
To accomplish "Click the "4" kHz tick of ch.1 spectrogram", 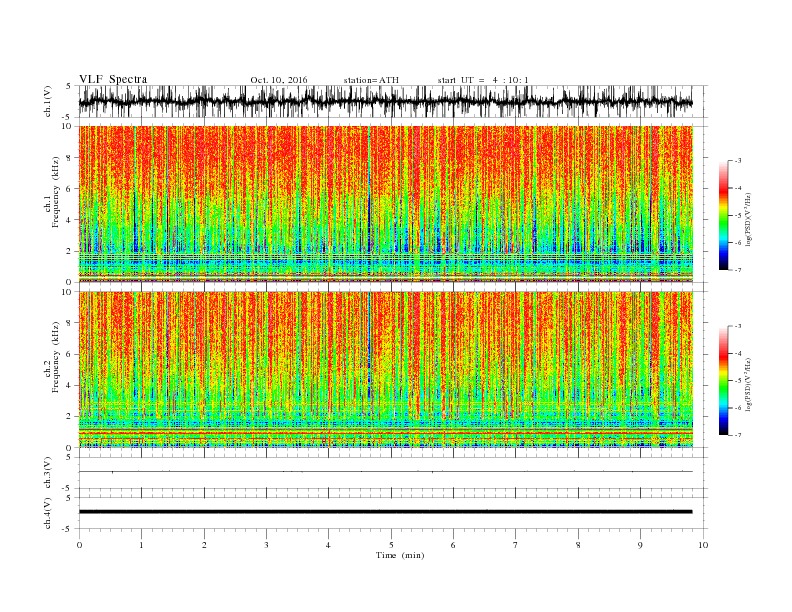I will pyautogui.click(x=70, y=220).
